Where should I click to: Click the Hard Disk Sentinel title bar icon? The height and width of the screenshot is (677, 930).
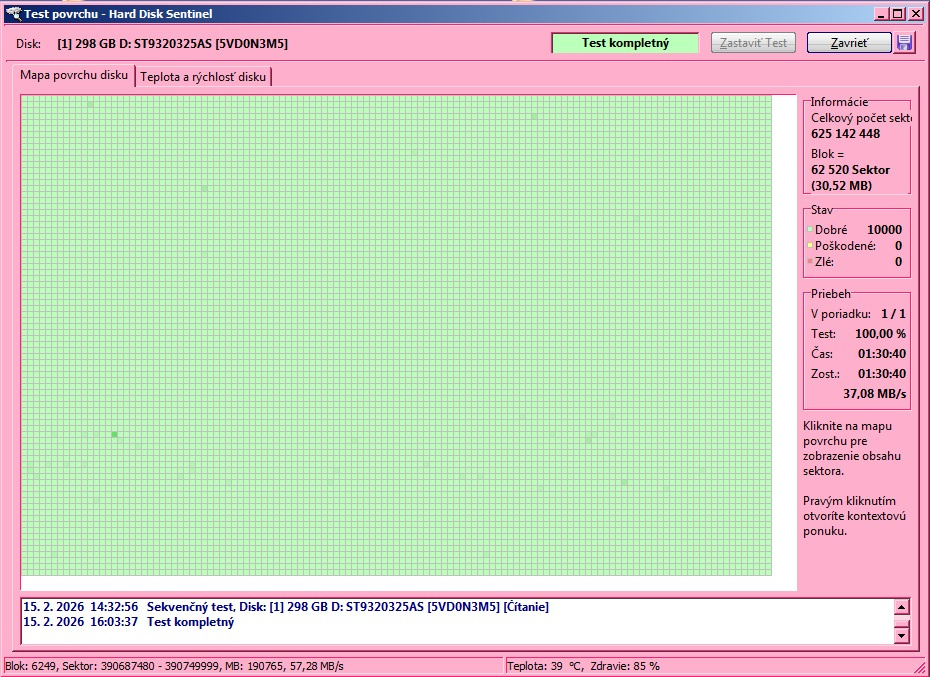[x=13, y=14]
